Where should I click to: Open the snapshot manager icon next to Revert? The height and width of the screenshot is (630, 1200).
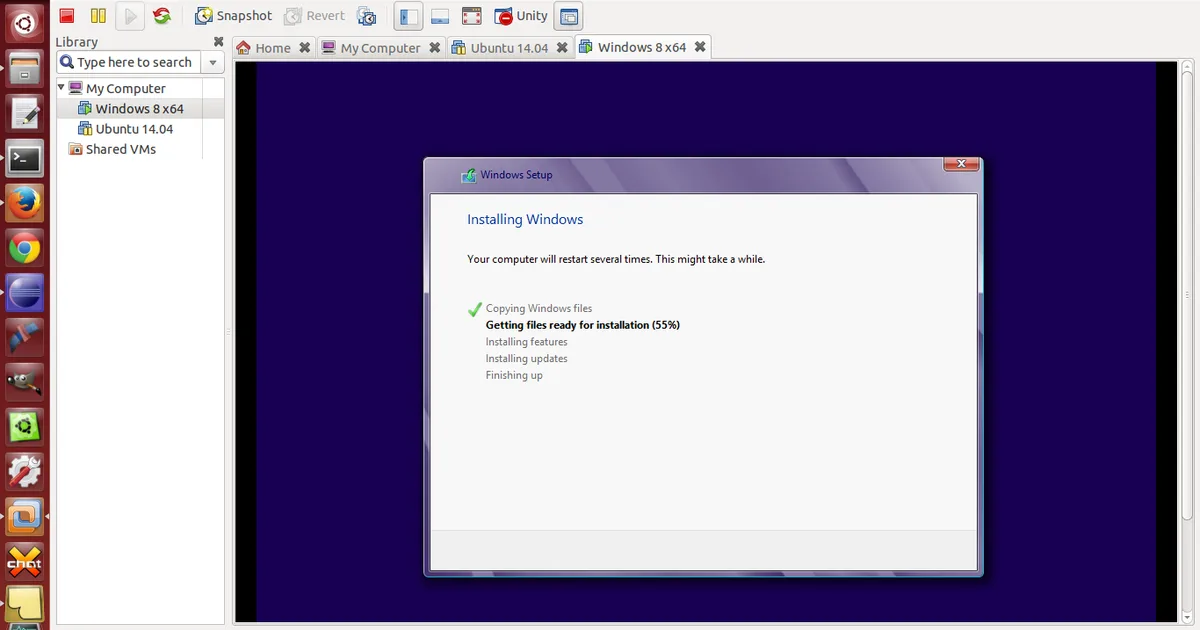coord(367,16)
